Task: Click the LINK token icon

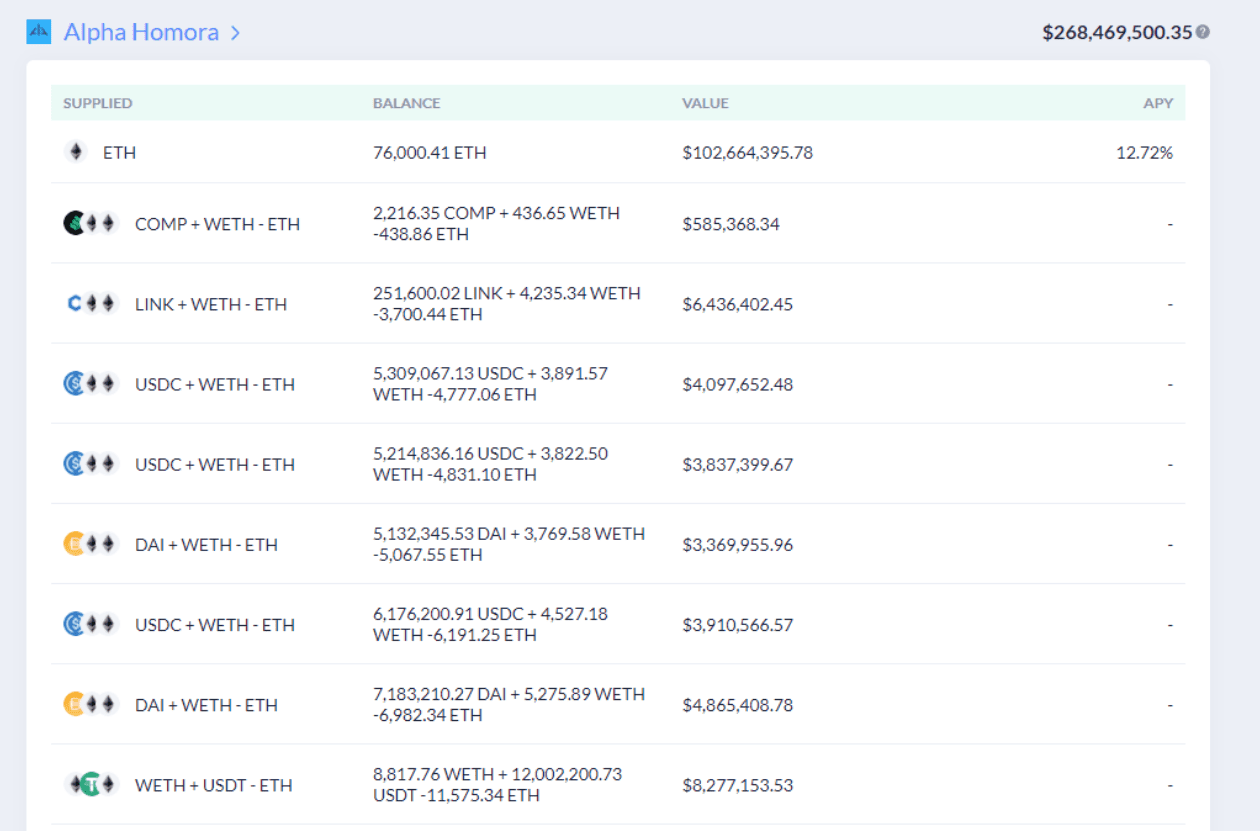Action: click(74, 303)
